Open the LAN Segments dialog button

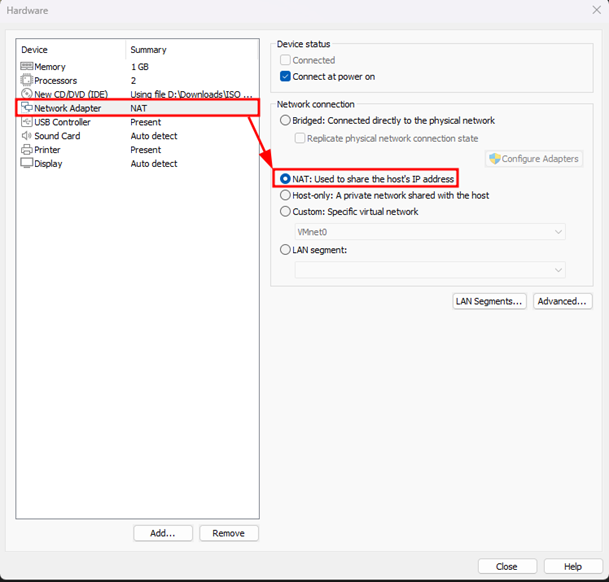[489, 301]
